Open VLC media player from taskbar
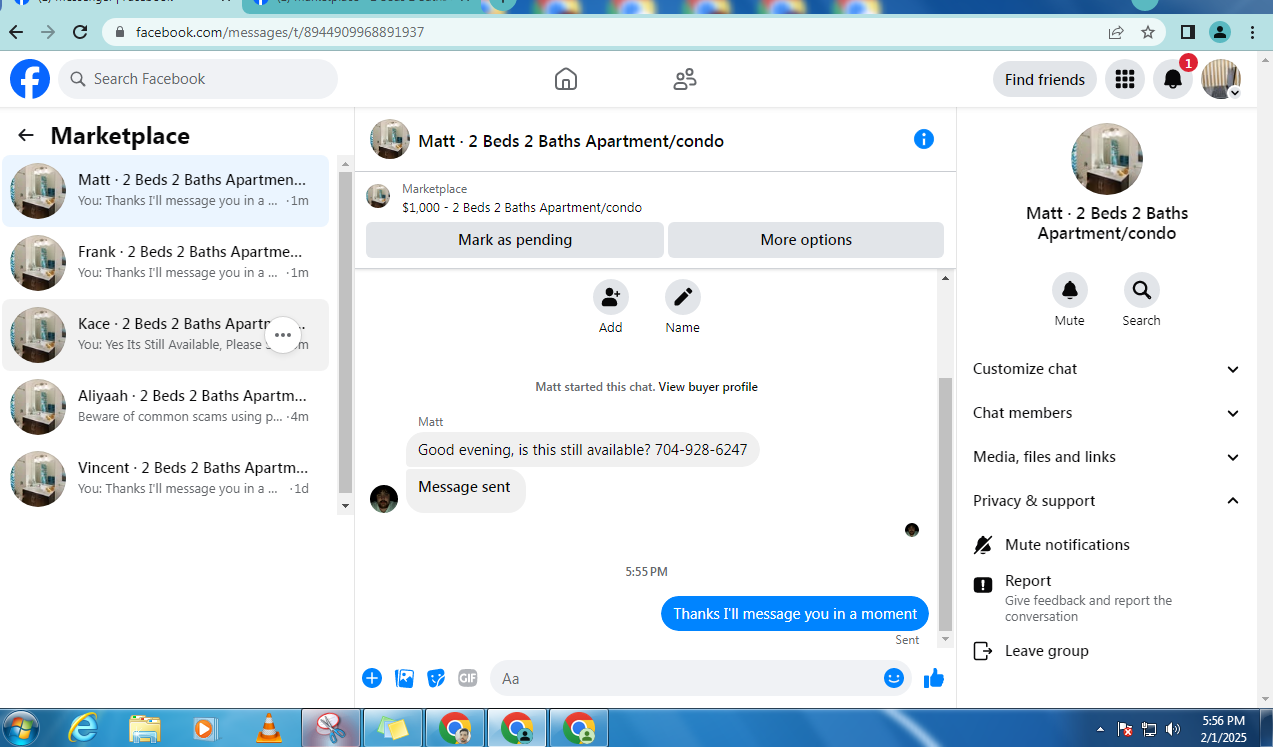 click(269, 728)
